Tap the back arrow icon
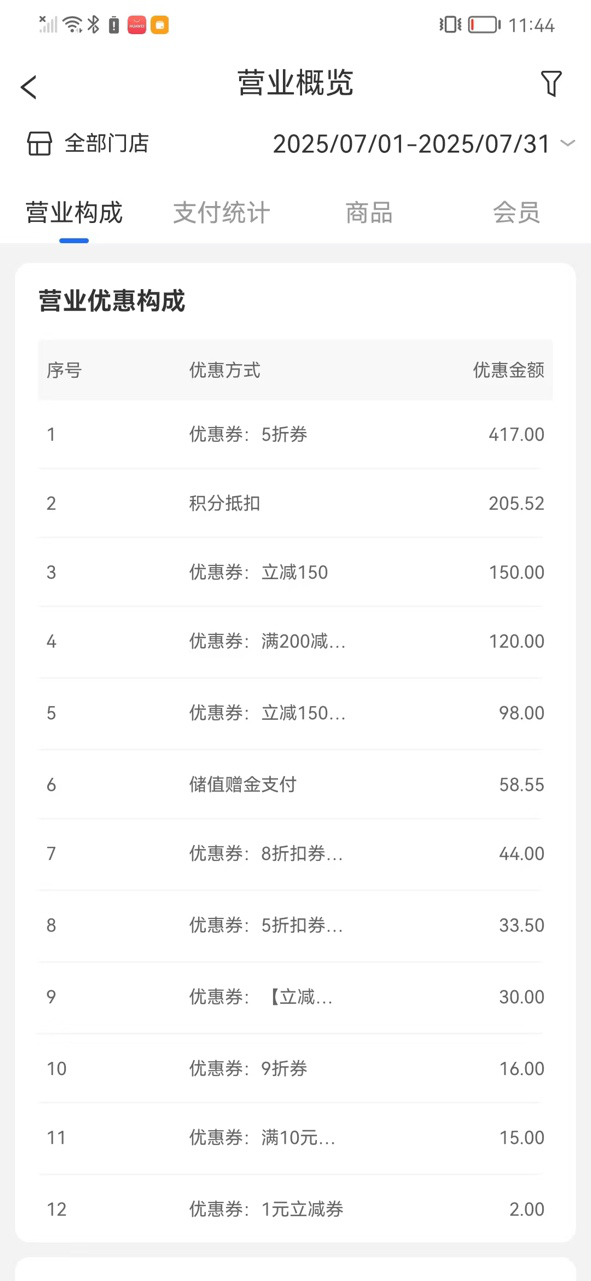This screenshot has height=1281, width=591. [29, 87]
